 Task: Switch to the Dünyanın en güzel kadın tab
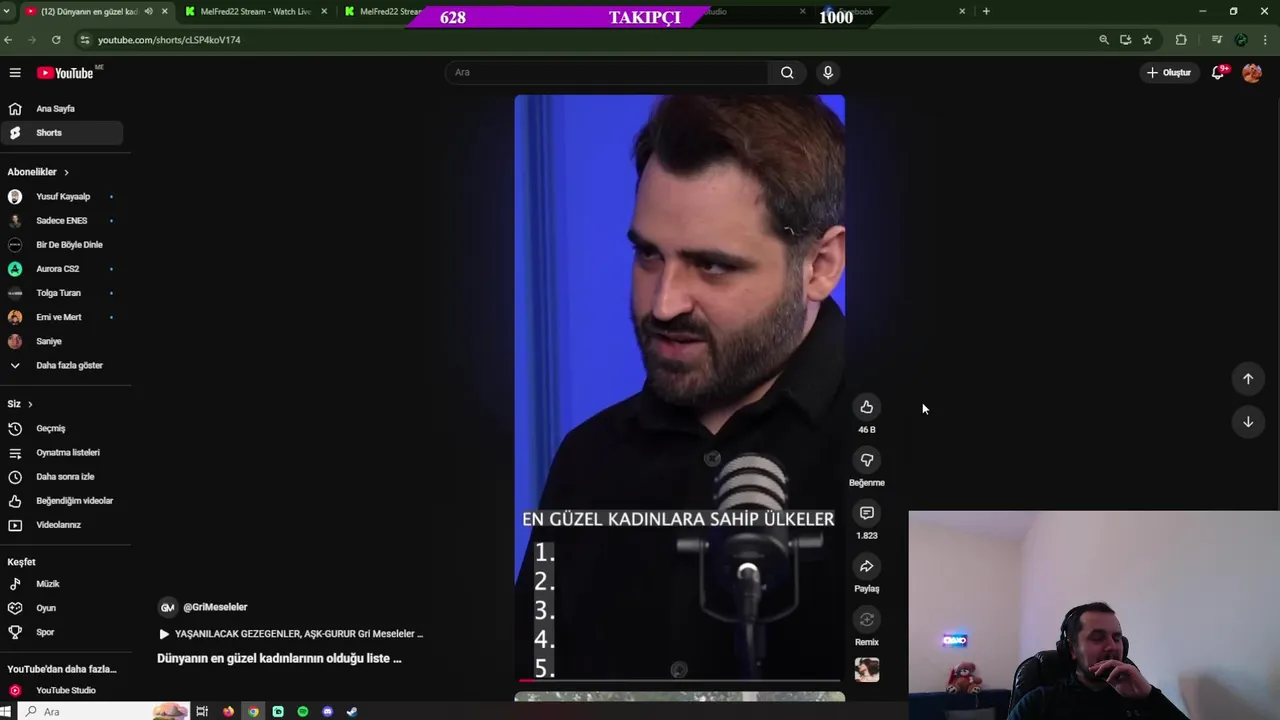coord(88,12)
